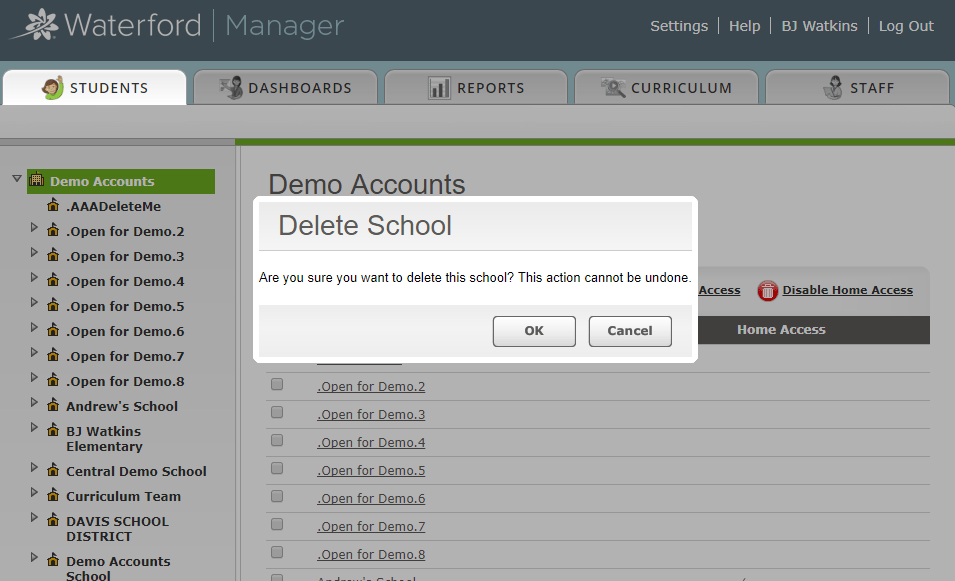Check the box for .Open for Demo.7 row
This screenshot has height=581, width=955.
(277, 524)
